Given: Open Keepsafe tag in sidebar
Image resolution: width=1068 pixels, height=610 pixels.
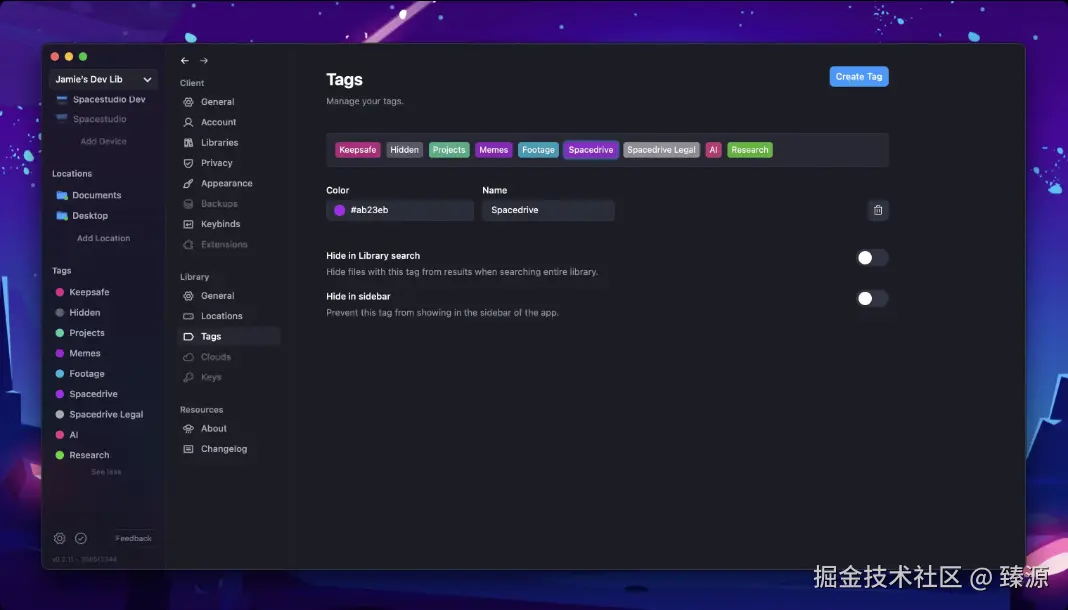Looking at the screenshot, I should [82, 292].
